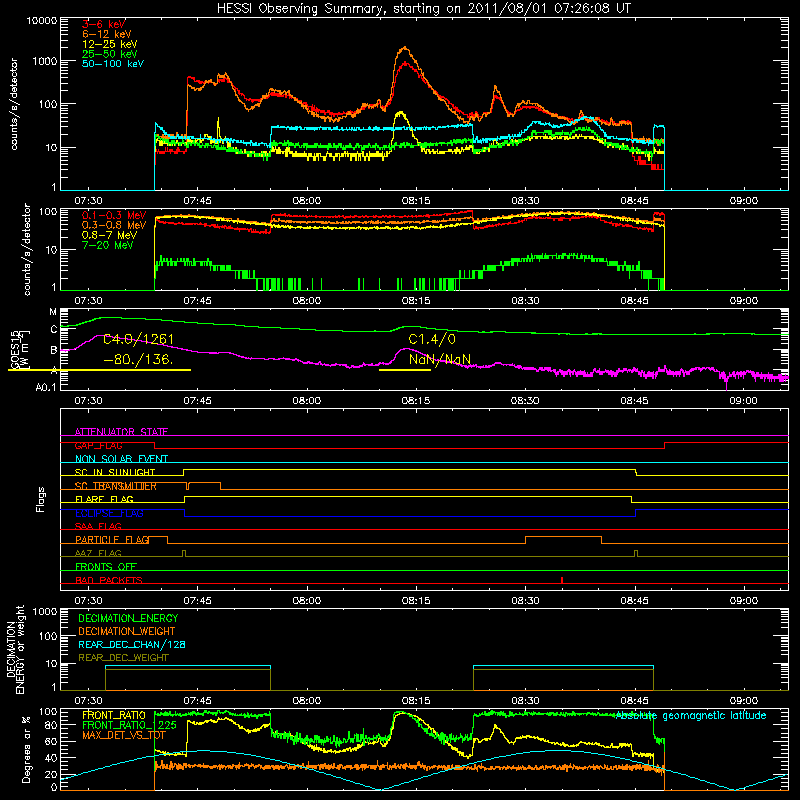Select the 6-12 keV legend label

point(107,34)
